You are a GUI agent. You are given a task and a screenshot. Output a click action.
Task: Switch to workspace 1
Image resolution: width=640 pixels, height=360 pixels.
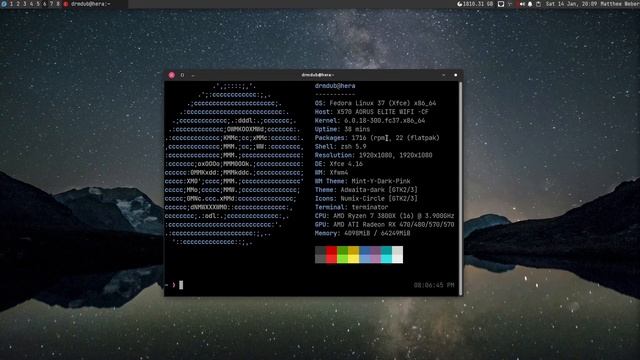11,4
